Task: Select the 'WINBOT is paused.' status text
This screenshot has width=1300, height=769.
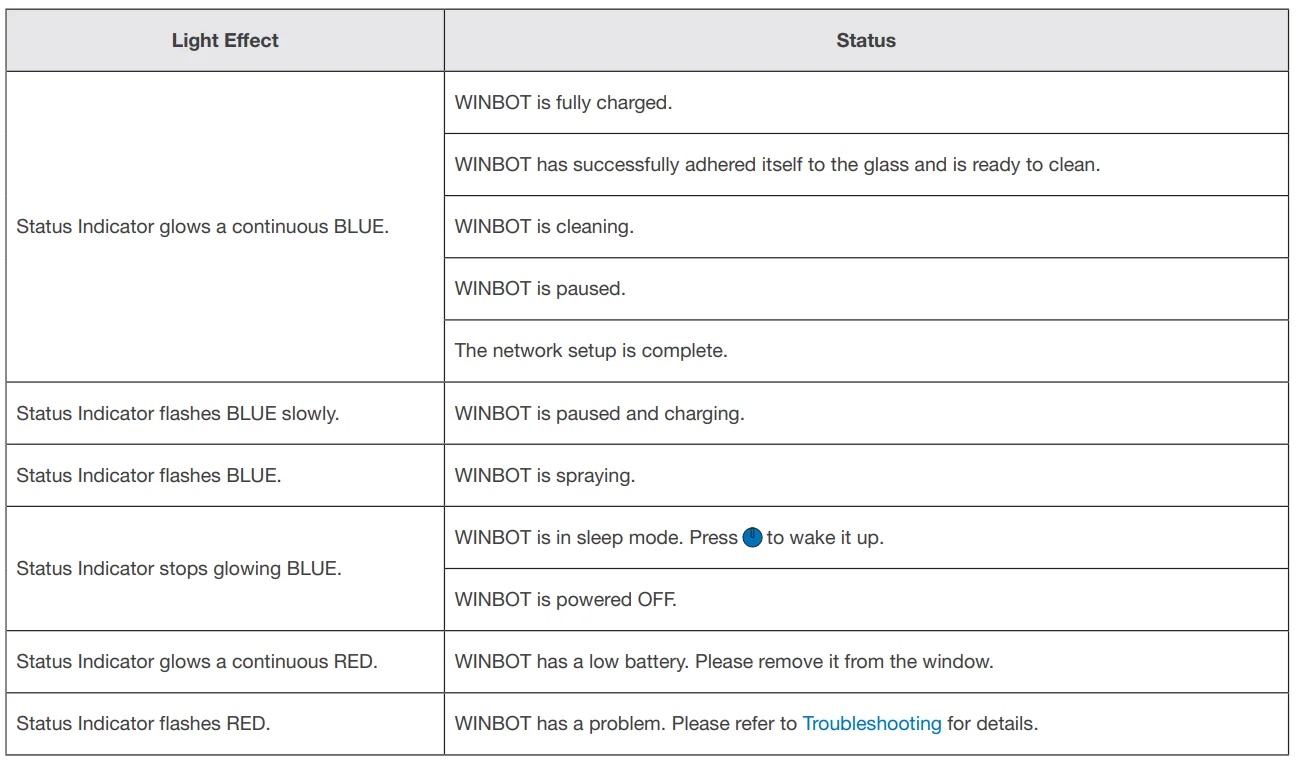Action: click(x=540, y=289)
